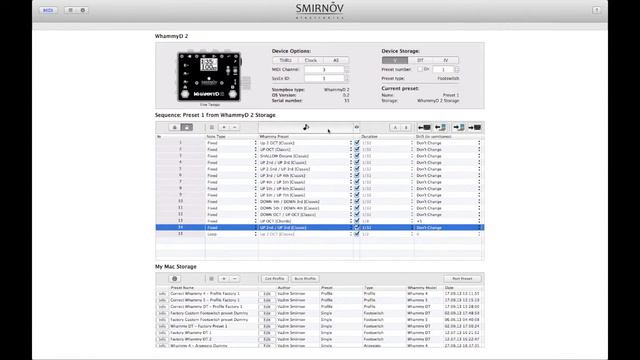Viewport: 640px width, 360px height.
Task: Click the left-arrow black pedal transfer icon
Action: pos(424,127)
